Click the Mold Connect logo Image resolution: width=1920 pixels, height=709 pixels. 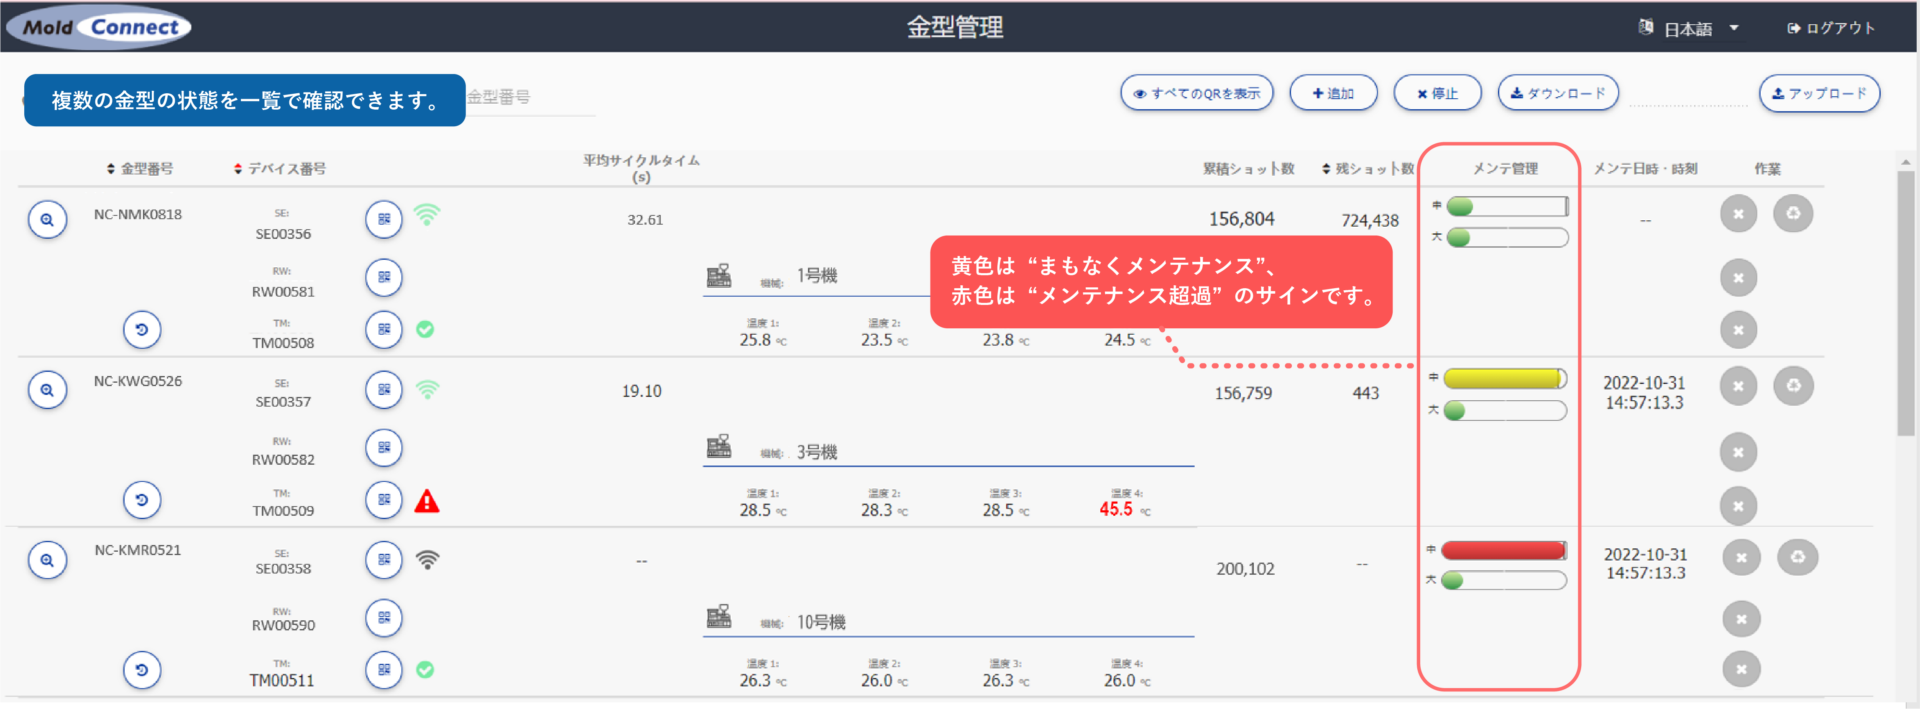click(99, 27)
